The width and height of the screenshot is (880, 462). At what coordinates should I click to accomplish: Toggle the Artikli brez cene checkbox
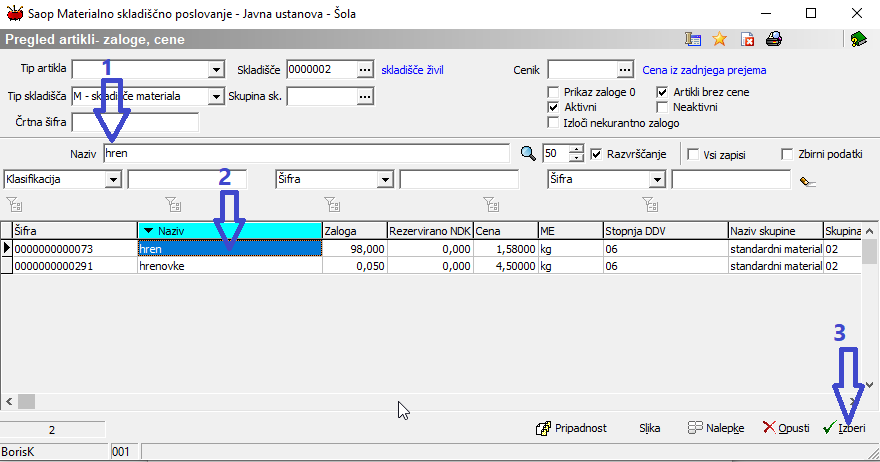(x=662, y=92)
